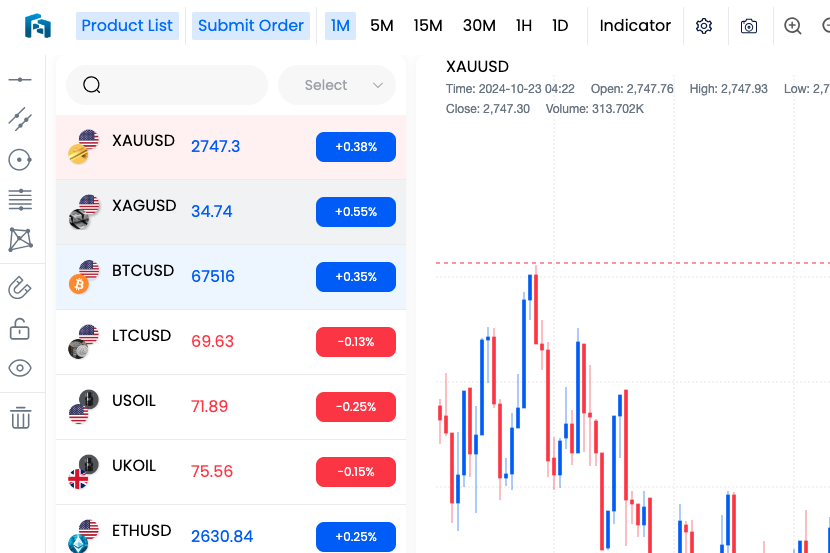The height and width of the screenshot is (553, 830).
Task: Switch to the 5M timeframe
Action: (x=381, y=26)
